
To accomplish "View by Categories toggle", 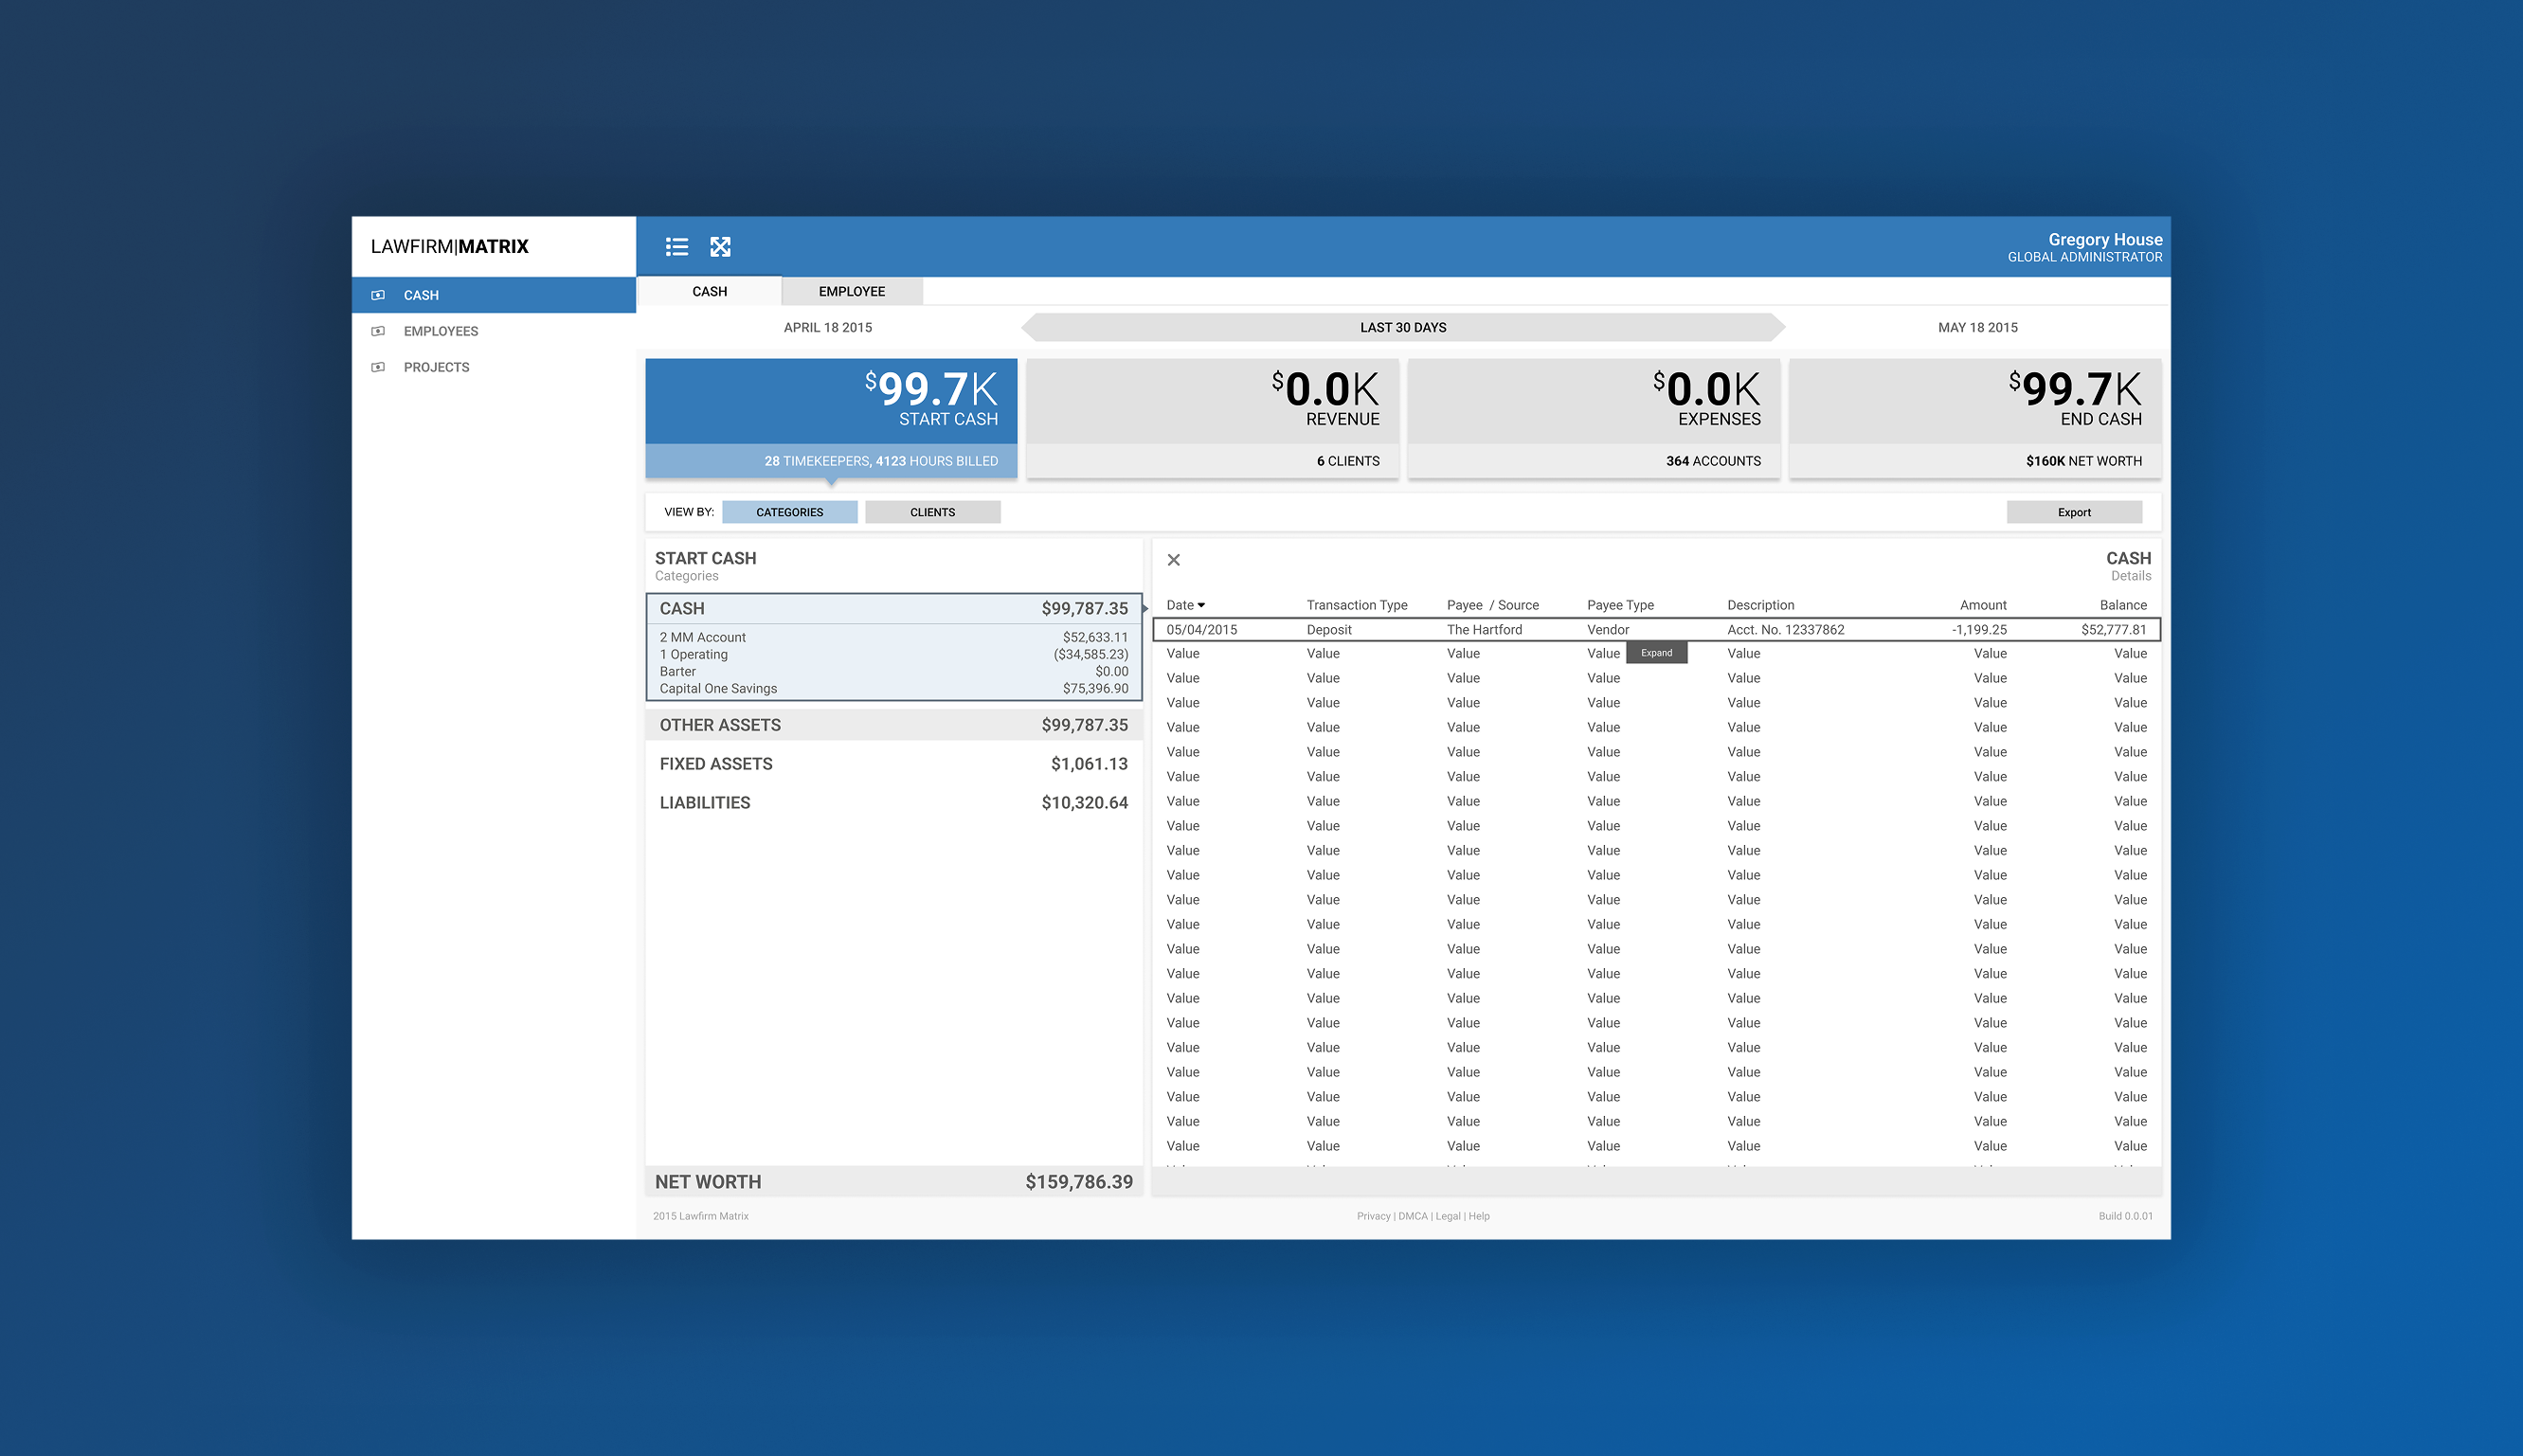I will pos(789,512).
